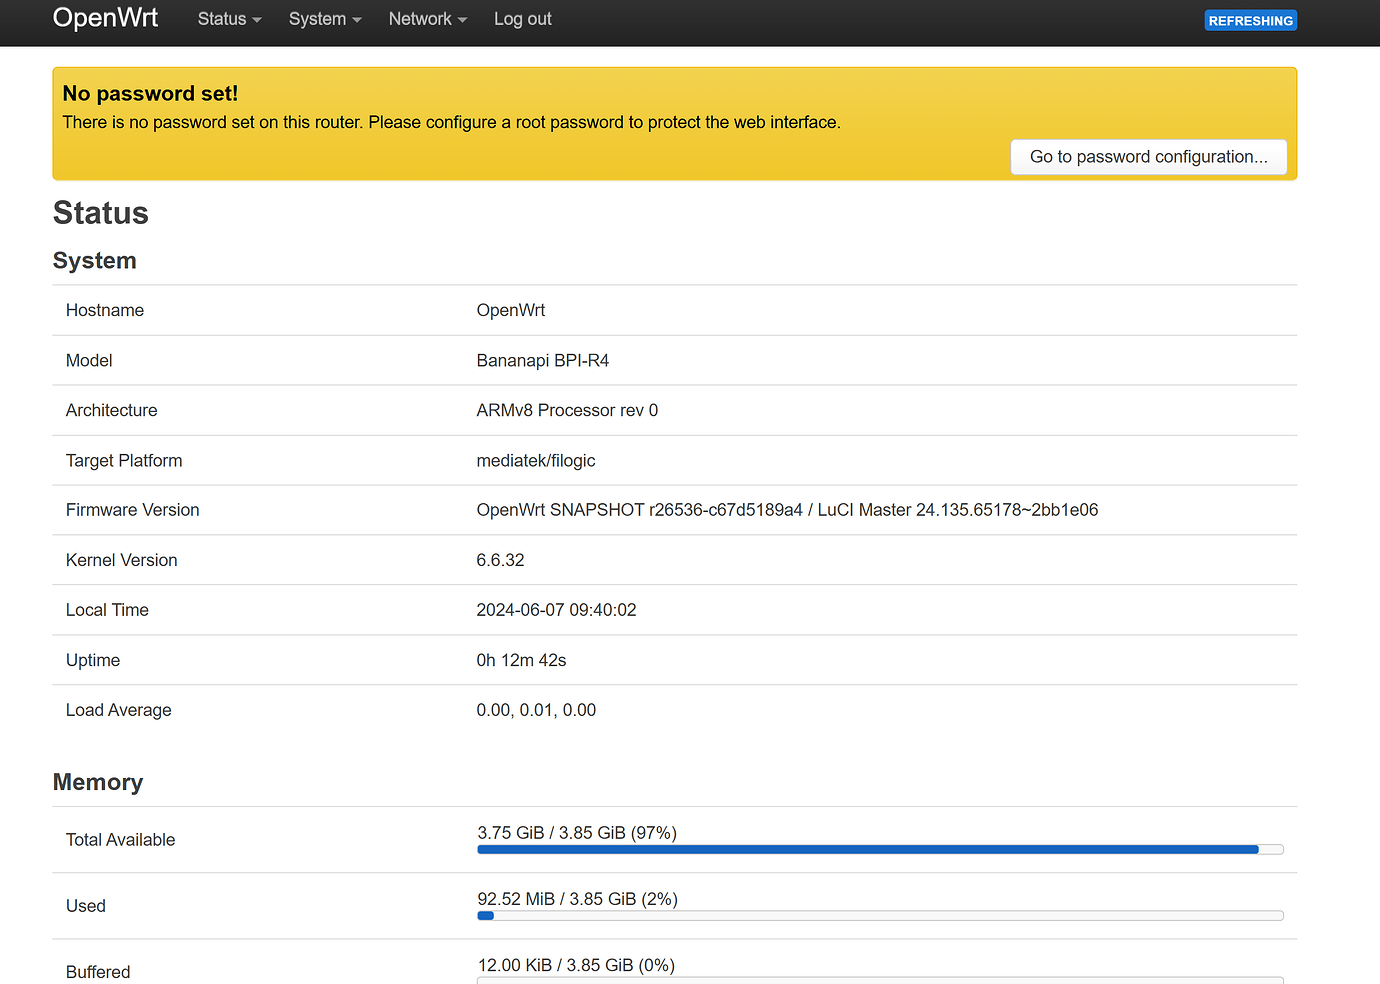The height and width of the screenshot is (984, 1380).
Task: Click Go to password configuration button
Action: (1148, 157)
